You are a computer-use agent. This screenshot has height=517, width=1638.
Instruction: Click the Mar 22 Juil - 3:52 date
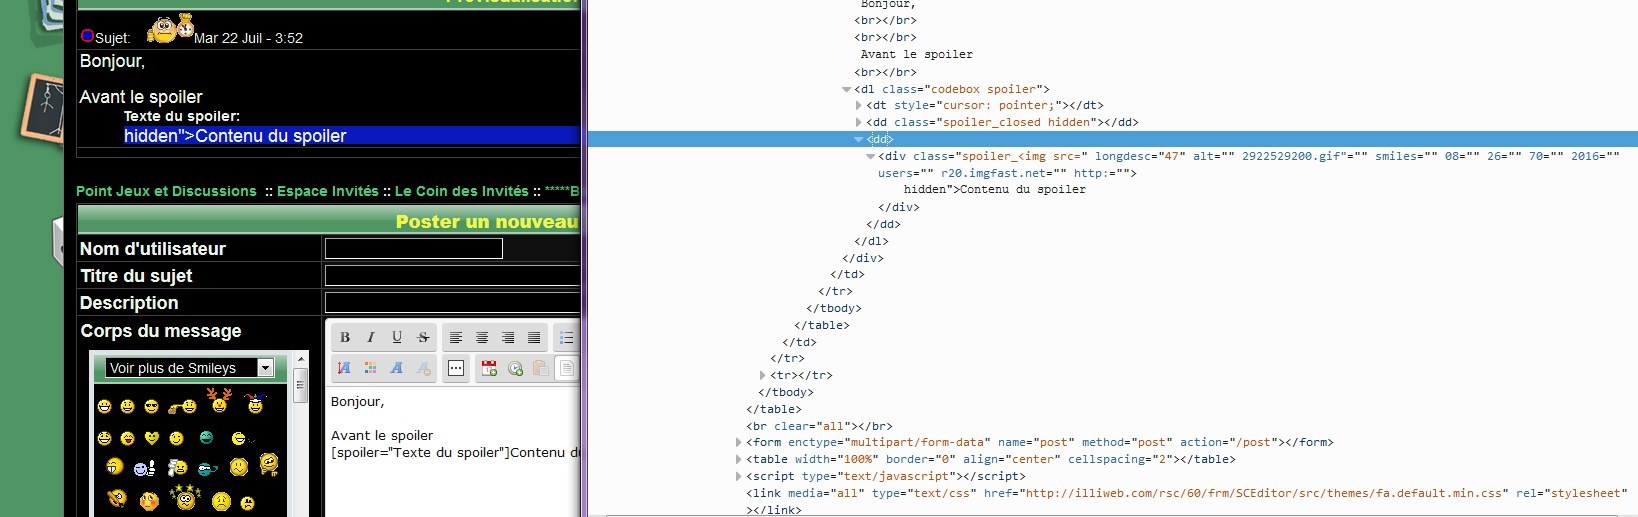click(248, 38)
